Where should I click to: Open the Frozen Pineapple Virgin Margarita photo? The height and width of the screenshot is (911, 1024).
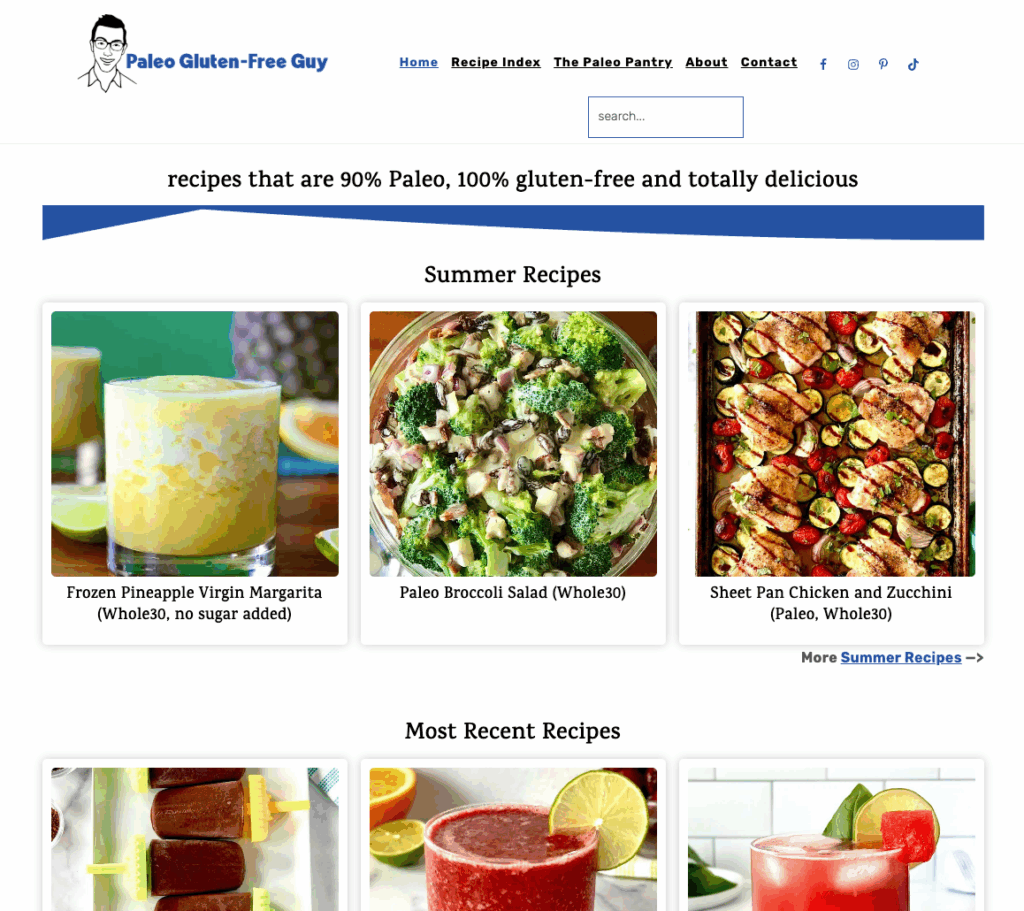tap(195, 443)
